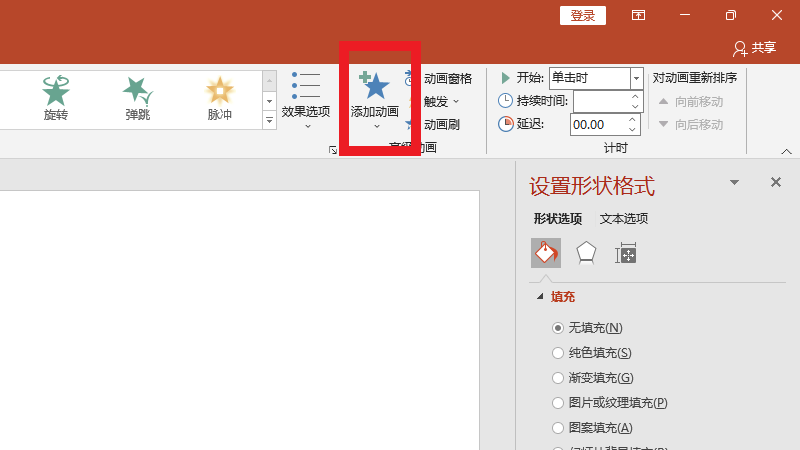Switch to the 效果 pentagon icon tab
The width and height of the screenshot is (800, 450).
tap(586, 253)
